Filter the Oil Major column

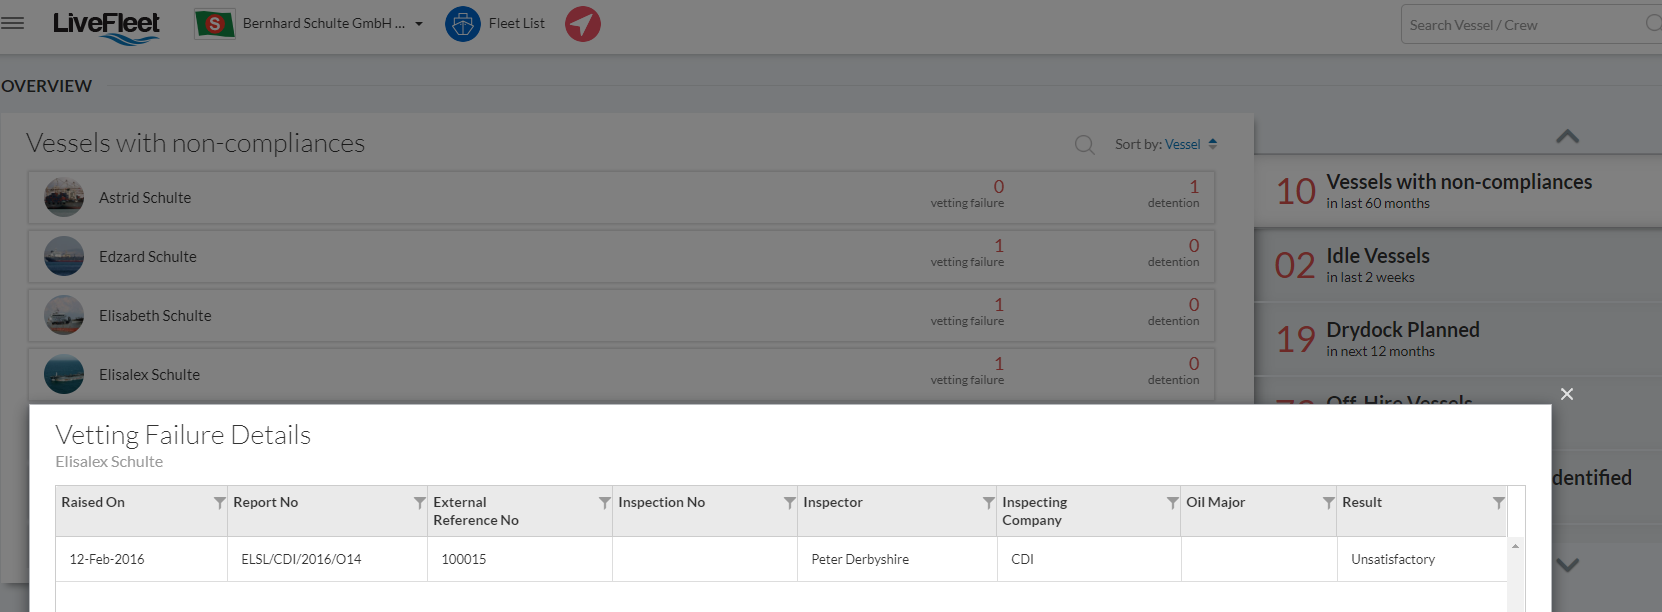pyautogui.click(x=1329, y=503)
